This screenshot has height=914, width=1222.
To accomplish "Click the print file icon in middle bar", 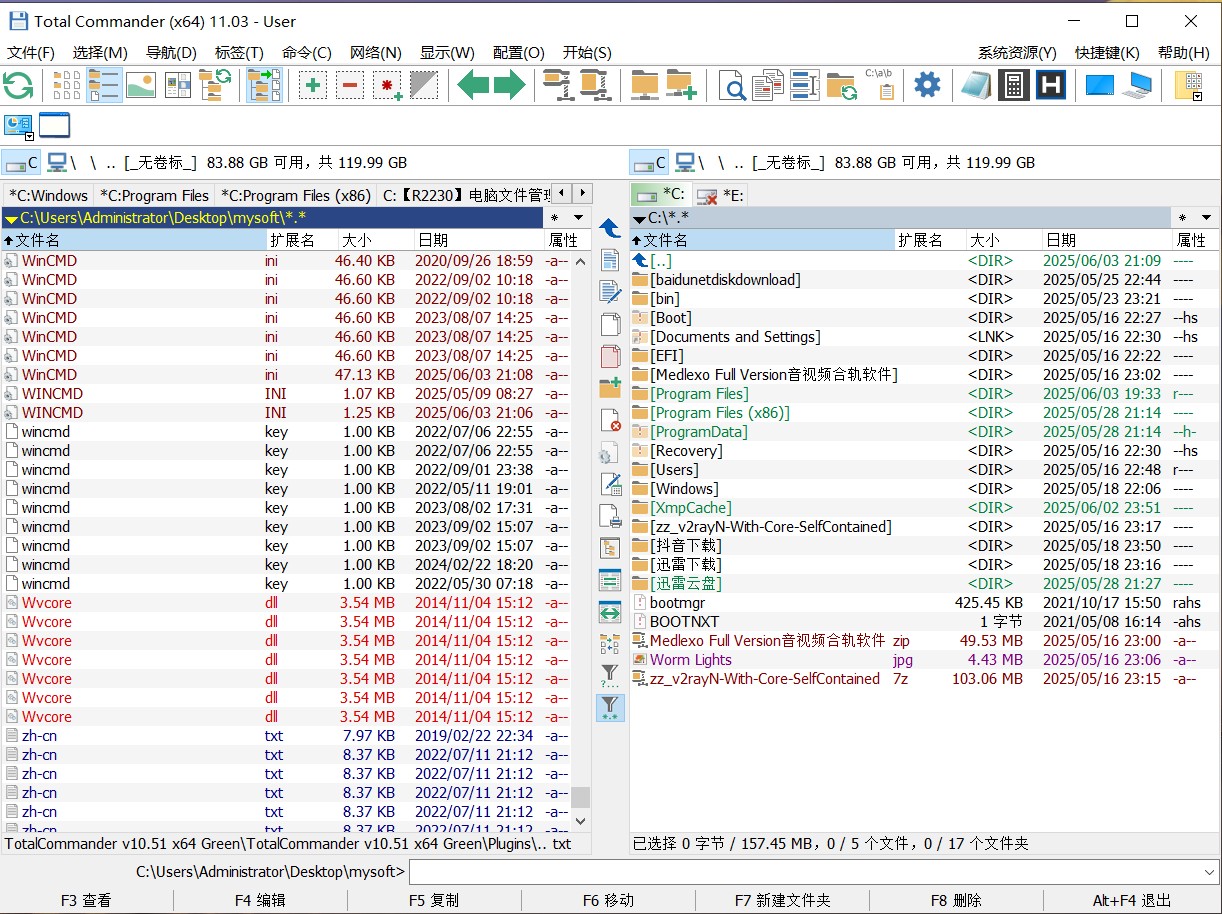I will point(610,516).
